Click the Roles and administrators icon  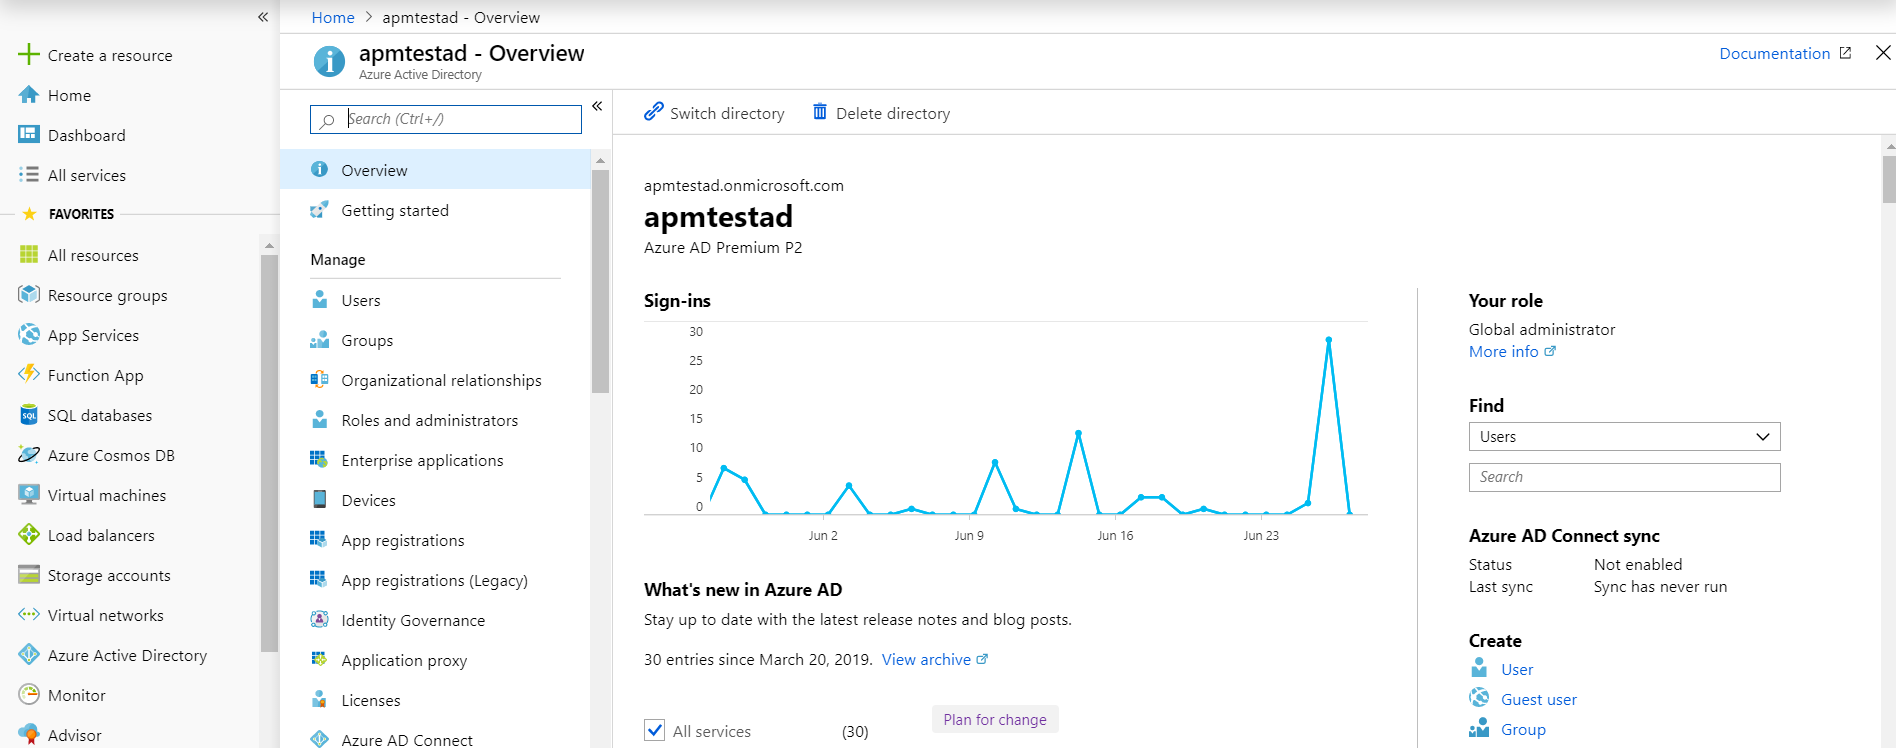320,420
